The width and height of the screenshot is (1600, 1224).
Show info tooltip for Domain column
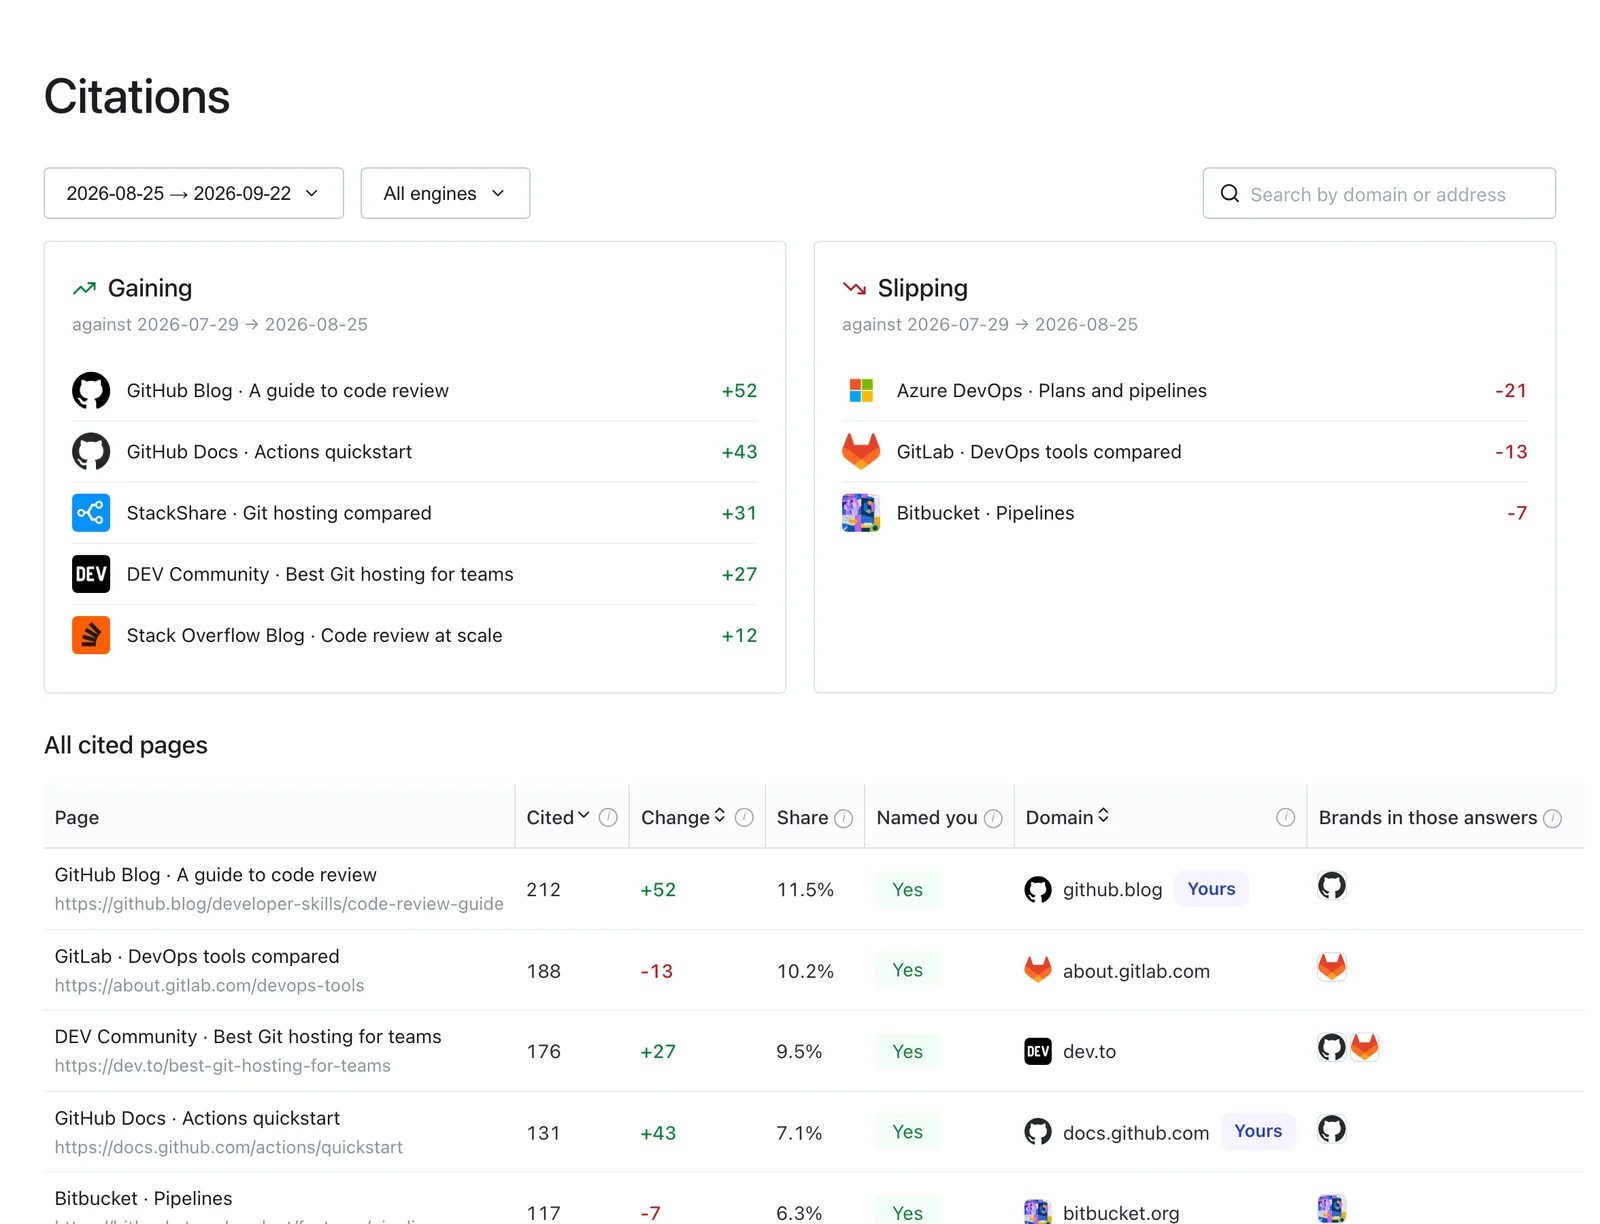(x=1286, y=818)
